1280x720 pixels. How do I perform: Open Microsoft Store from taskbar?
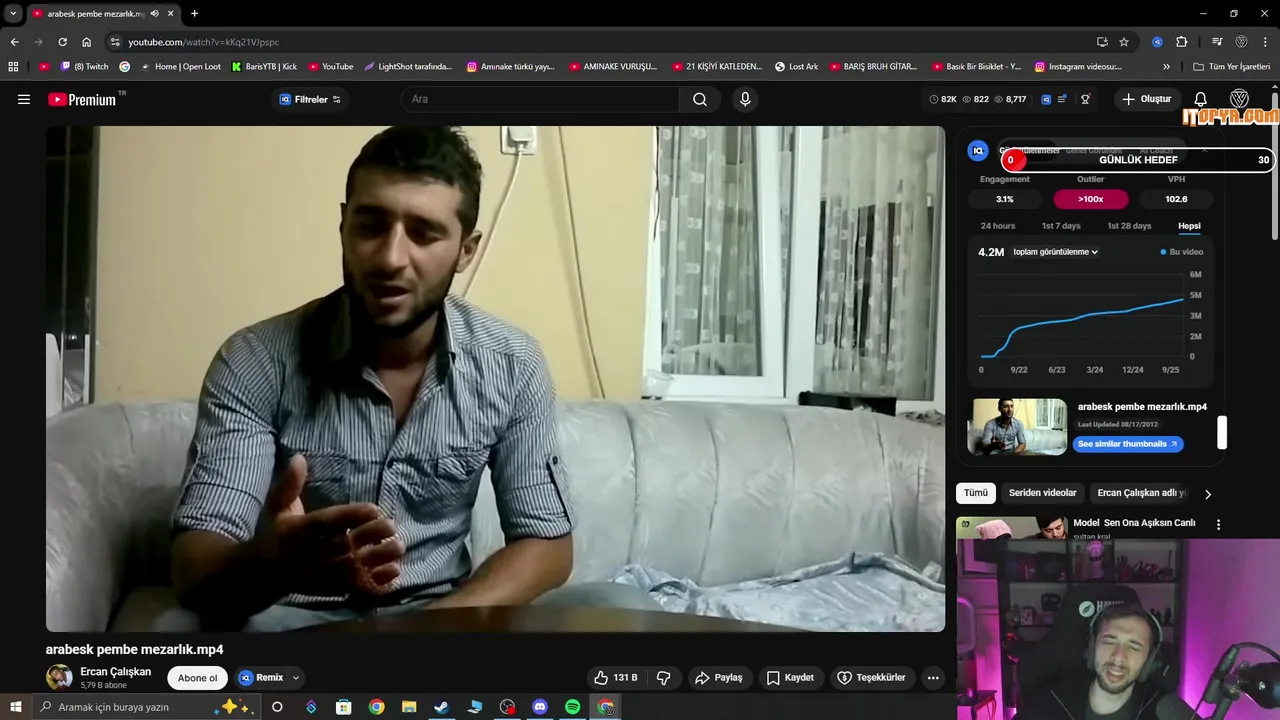(x=343, y=707)
